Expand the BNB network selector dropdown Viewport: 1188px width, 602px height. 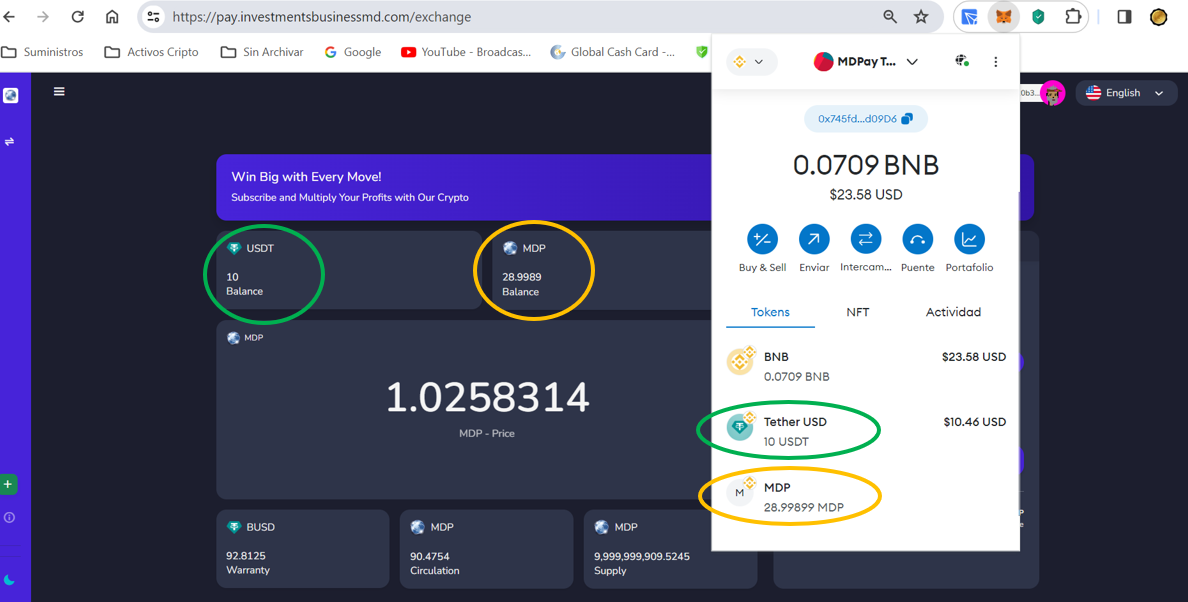pos(750,62)
